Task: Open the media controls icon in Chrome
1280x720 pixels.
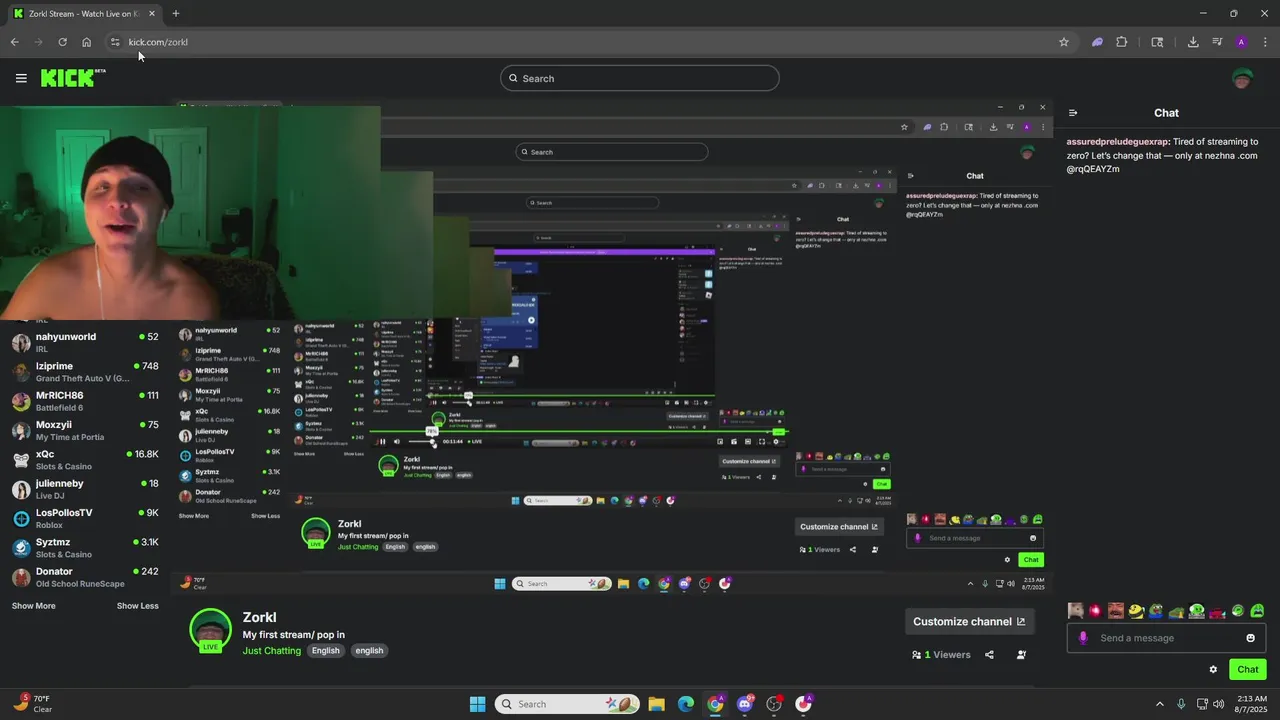Action: click(1217, 42)
